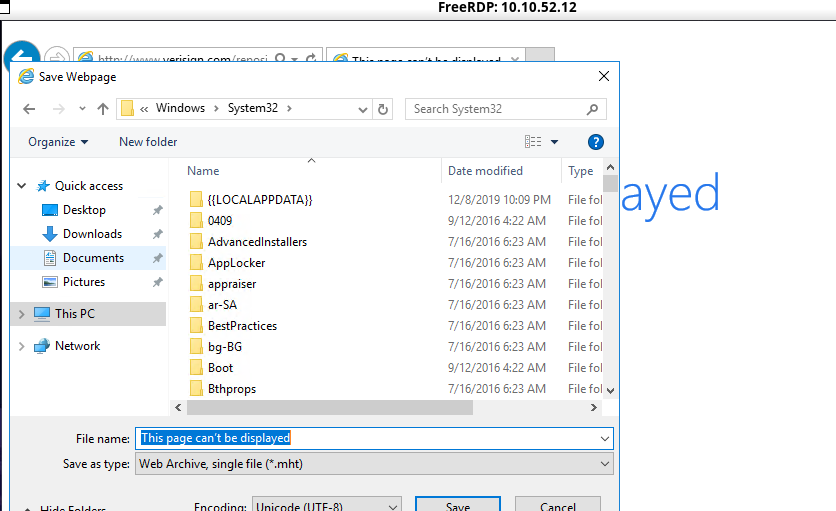Expand the This PC tree node
The image size is (836, 511).
coord(21,314)
